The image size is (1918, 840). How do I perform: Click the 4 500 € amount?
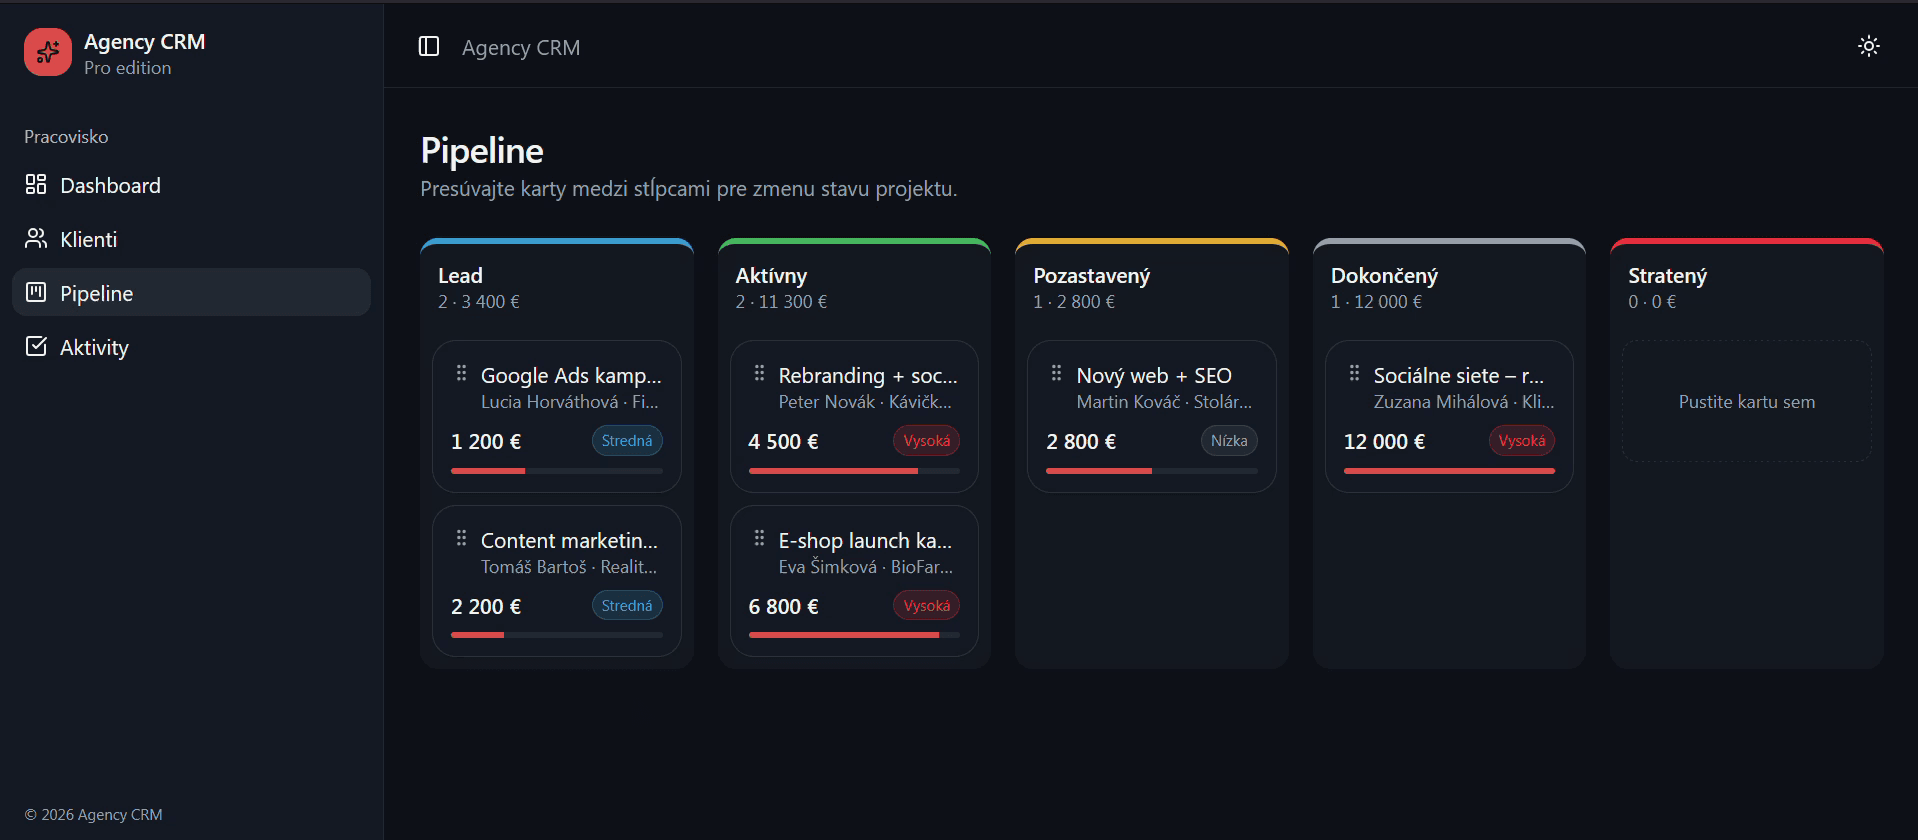[784, 442]
